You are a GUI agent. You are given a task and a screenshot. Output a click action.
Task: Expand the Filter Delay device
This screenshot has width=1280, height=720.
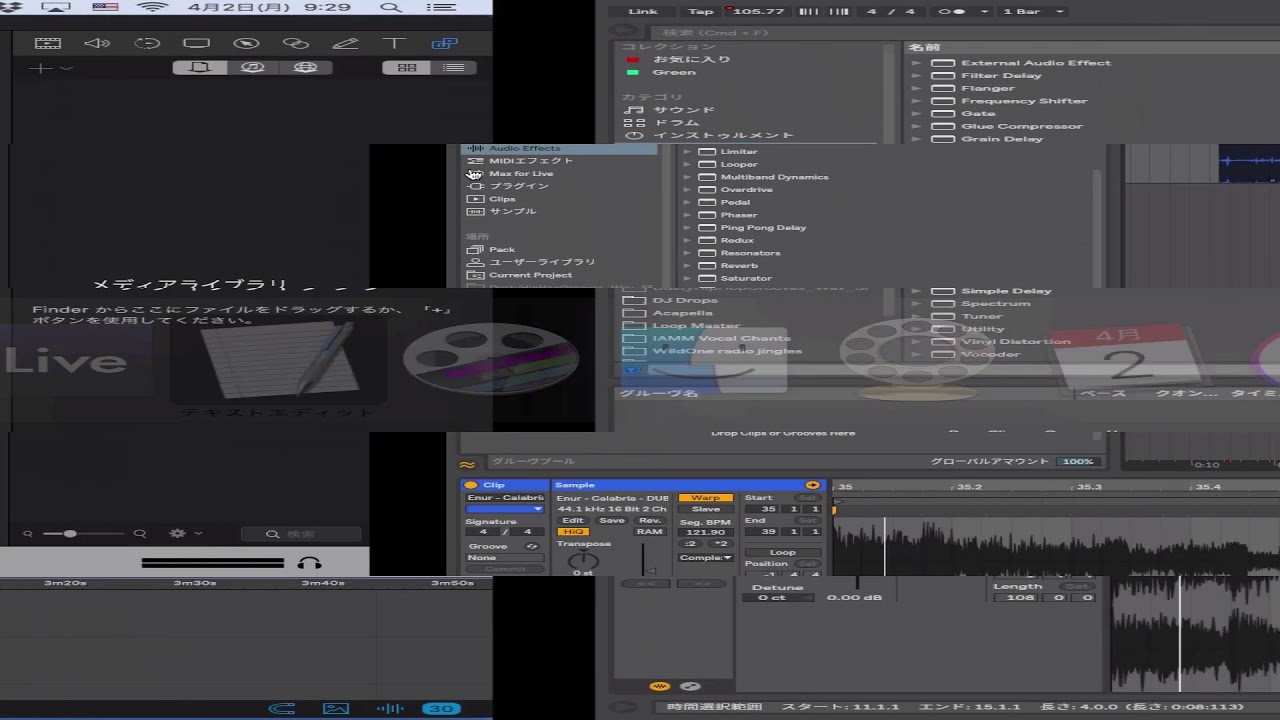(x=916, y=75)
